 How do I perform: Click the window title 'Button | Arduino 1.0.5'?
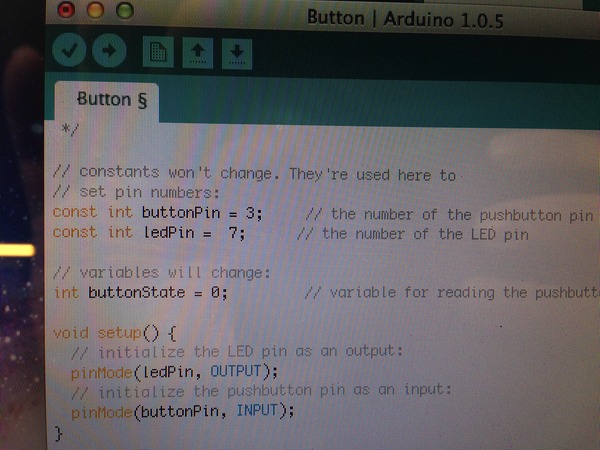[x=405, y=19]
